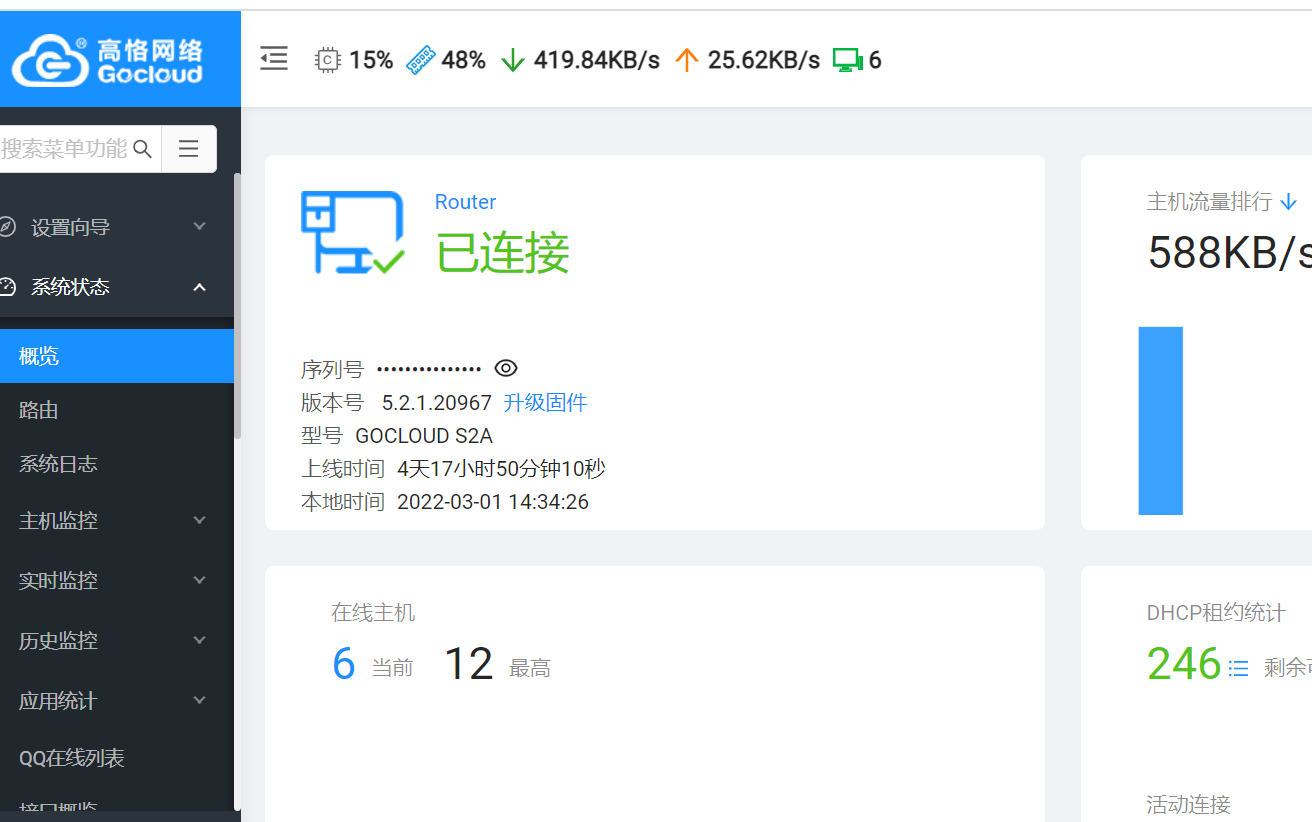Expand the 主机监控 submenu

(x=117, y=520)
